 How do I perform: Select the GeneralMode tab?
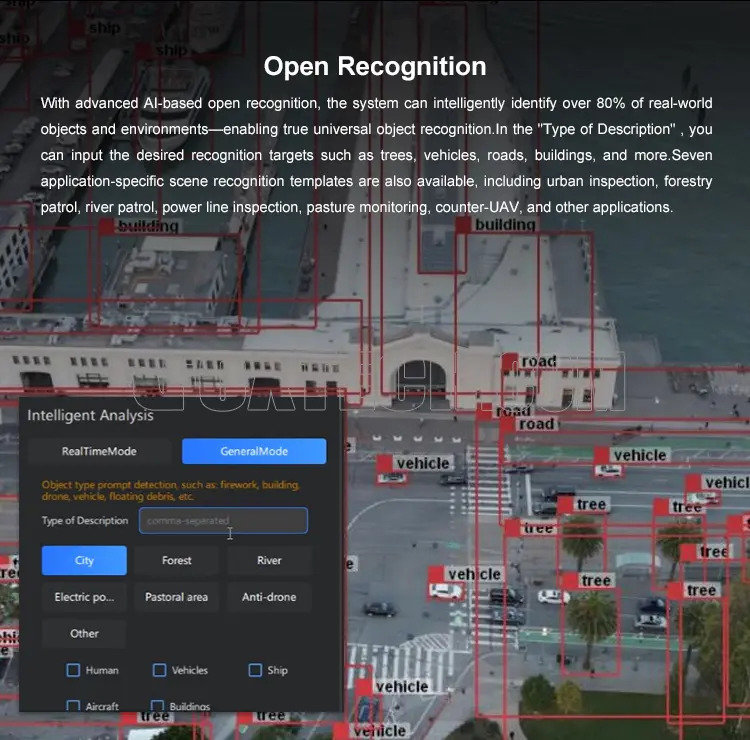tap(254, 451)
